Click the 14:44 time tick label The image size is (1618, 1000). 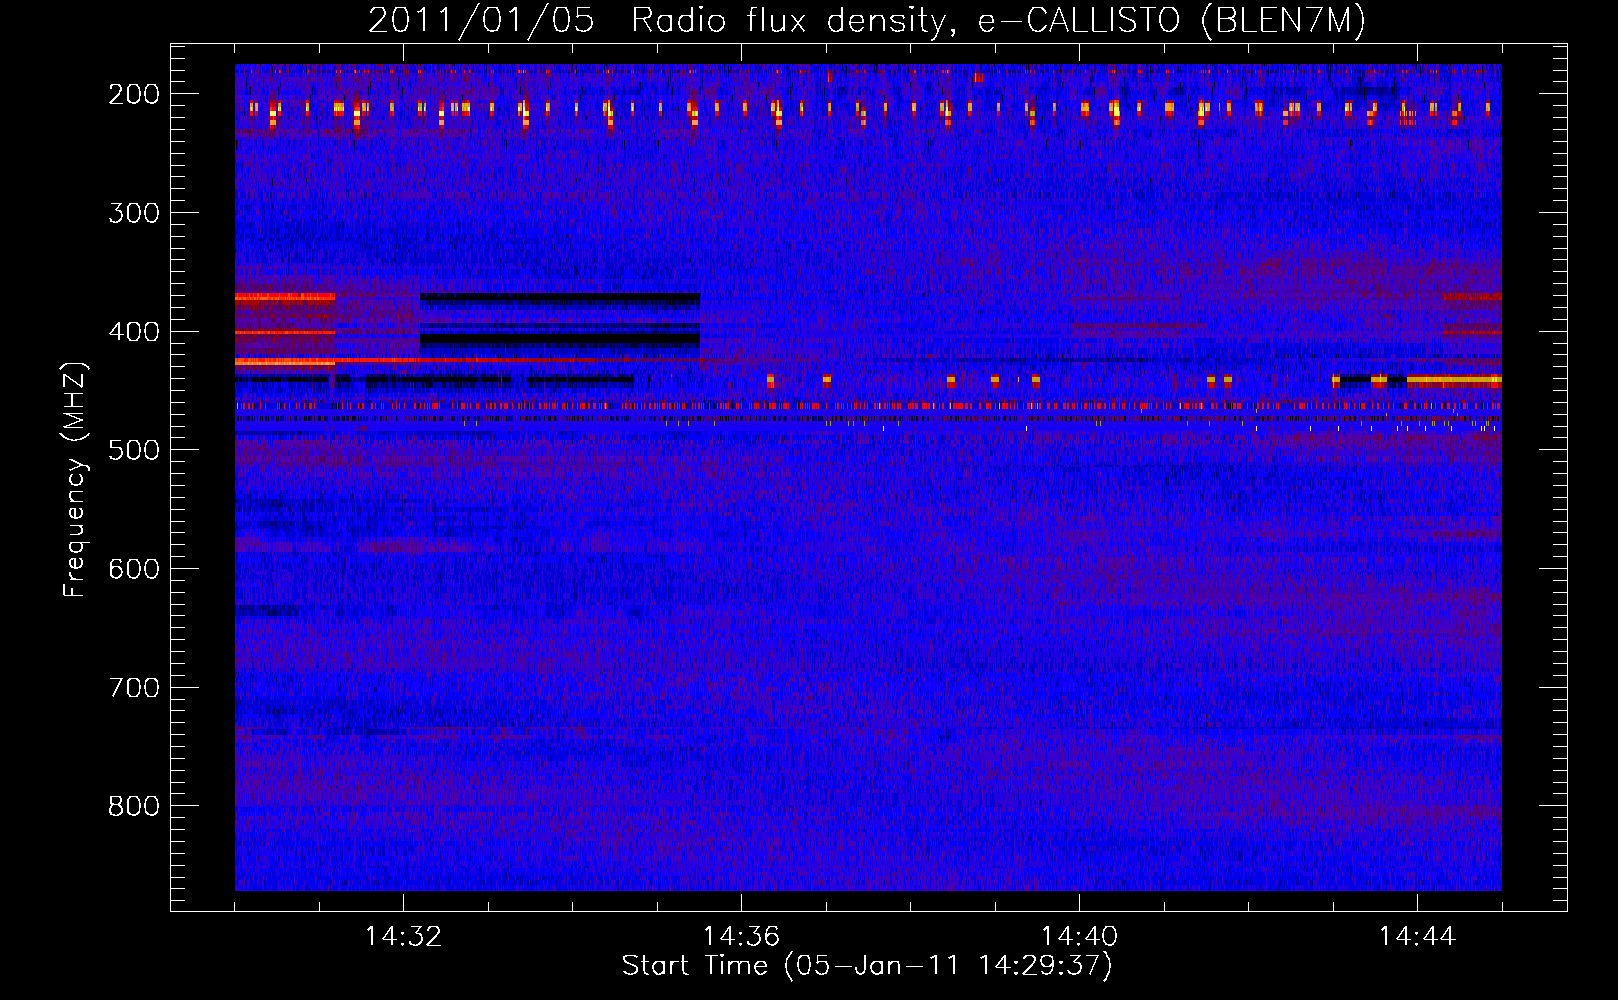(1417, 937)
